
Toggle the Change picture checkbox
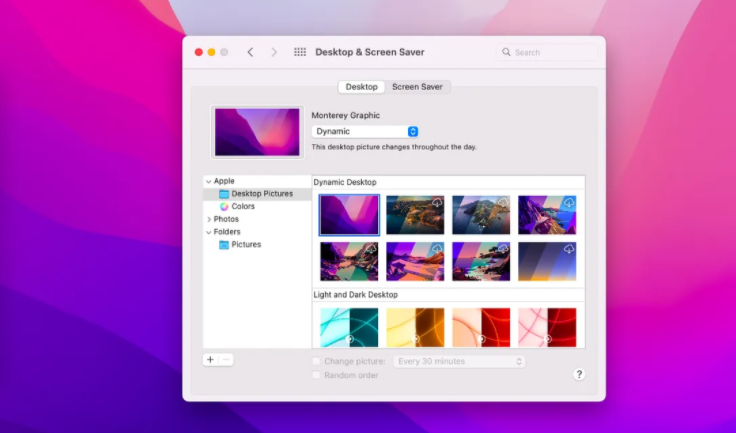pos(316,361)
